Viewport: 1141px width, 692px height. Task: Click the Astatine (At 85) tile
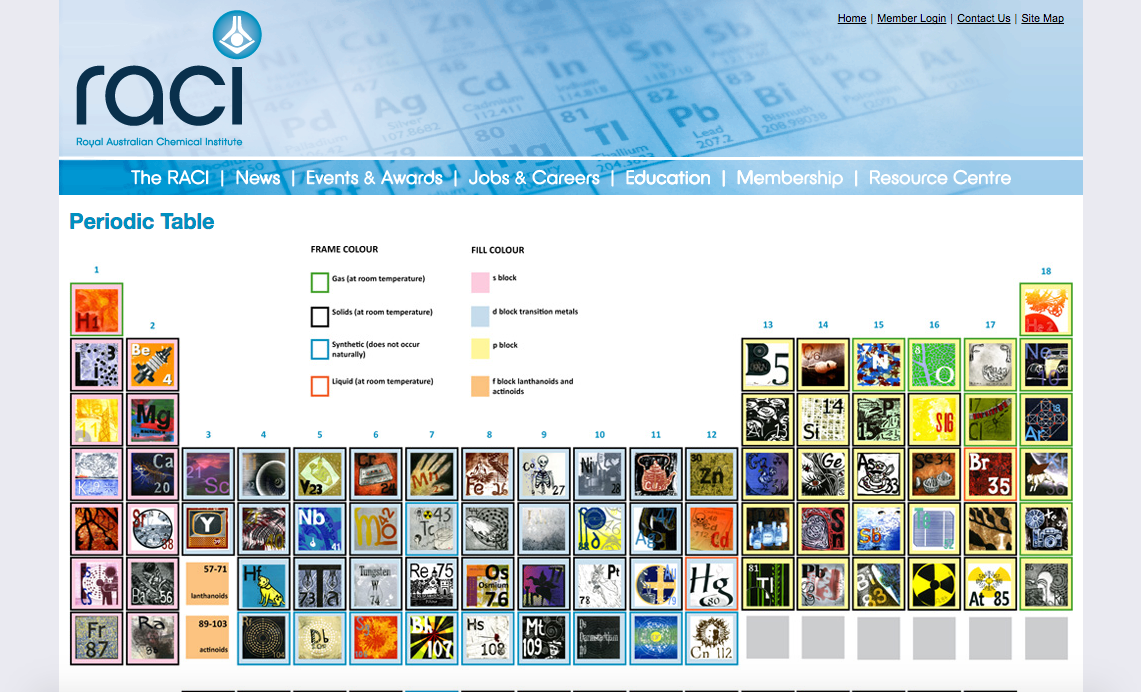point(990,583)
